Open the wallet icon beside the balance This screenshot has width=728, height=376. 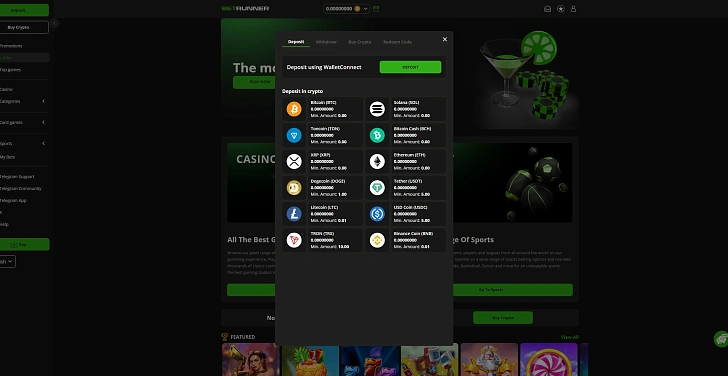(x=376, y=9)
